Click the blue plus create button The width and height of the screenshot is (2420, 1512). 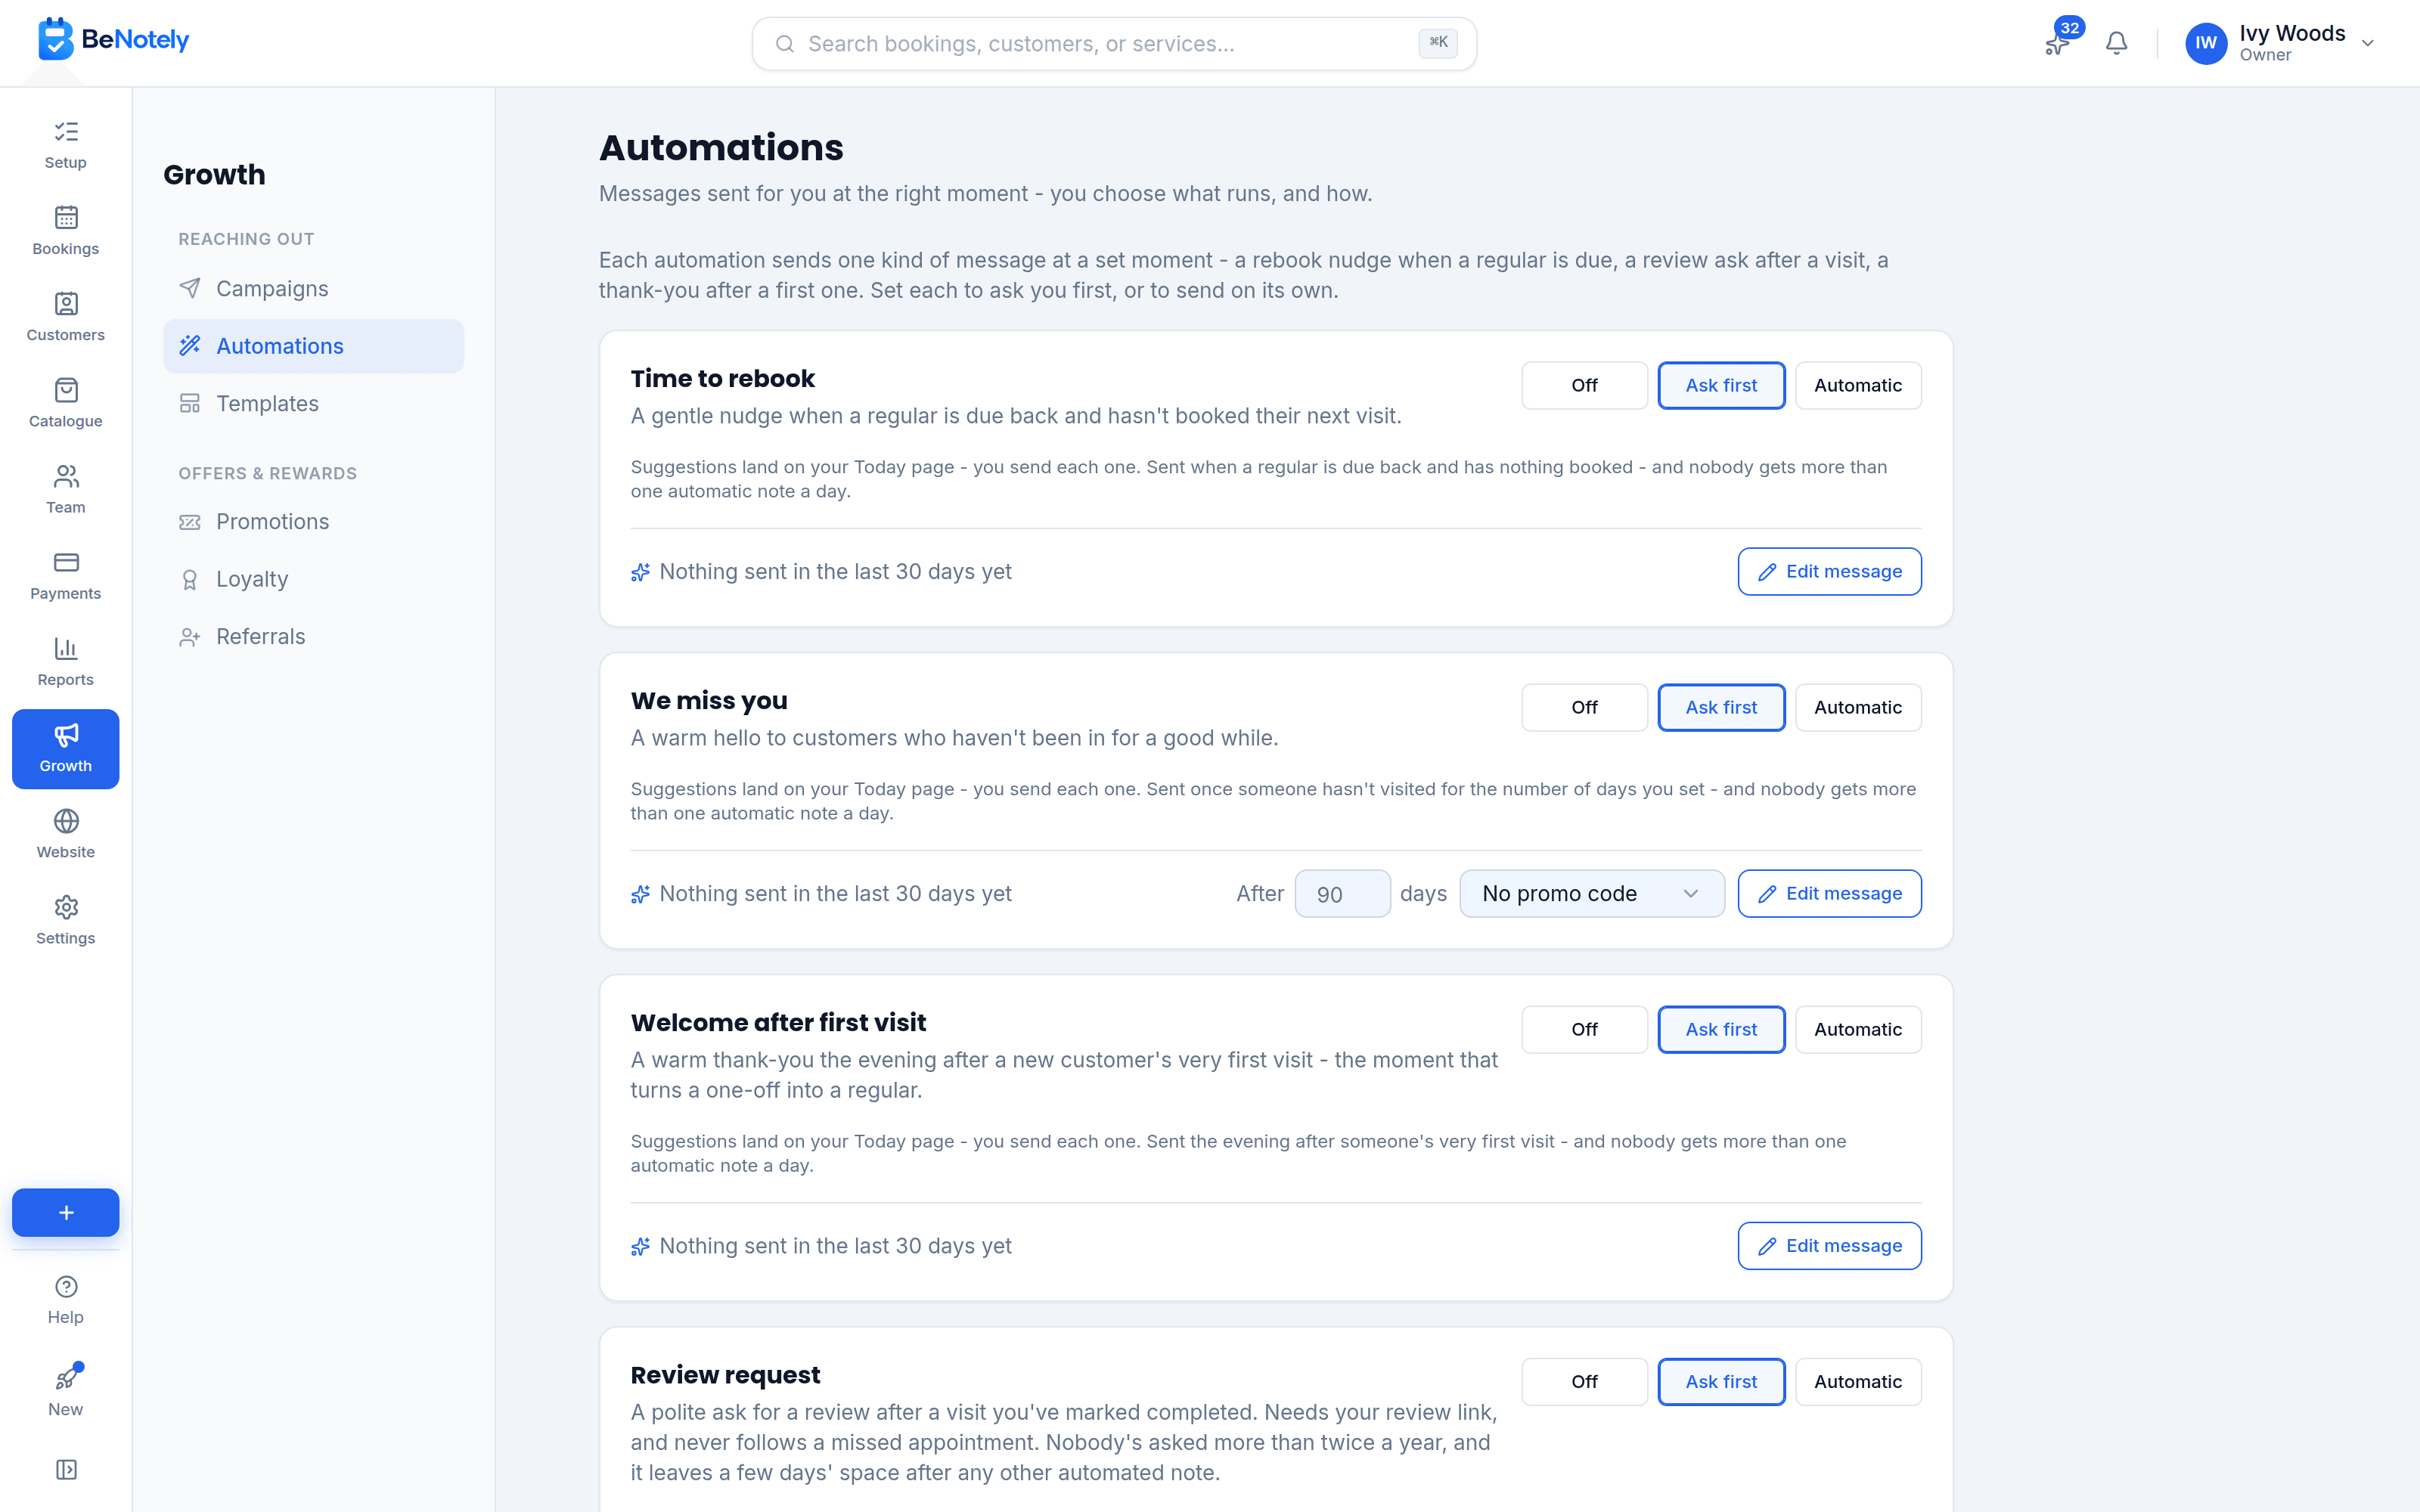point(66,1212)
